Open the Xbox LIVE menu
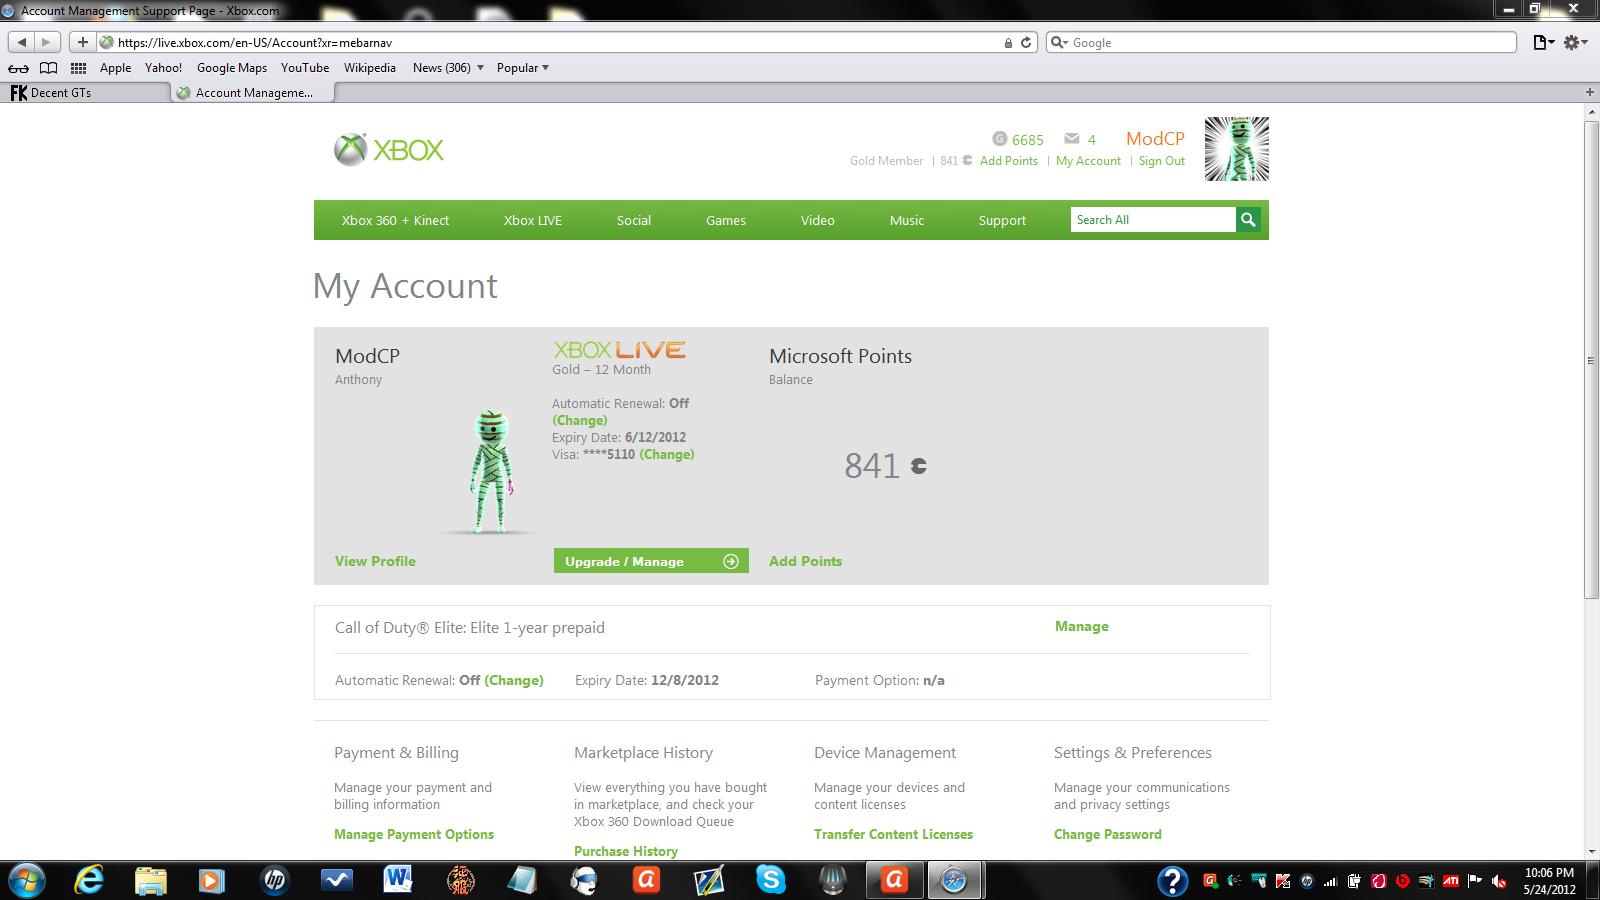Image resolution: width=1600 pixels, height=900 pixels. tap(533, 220)
